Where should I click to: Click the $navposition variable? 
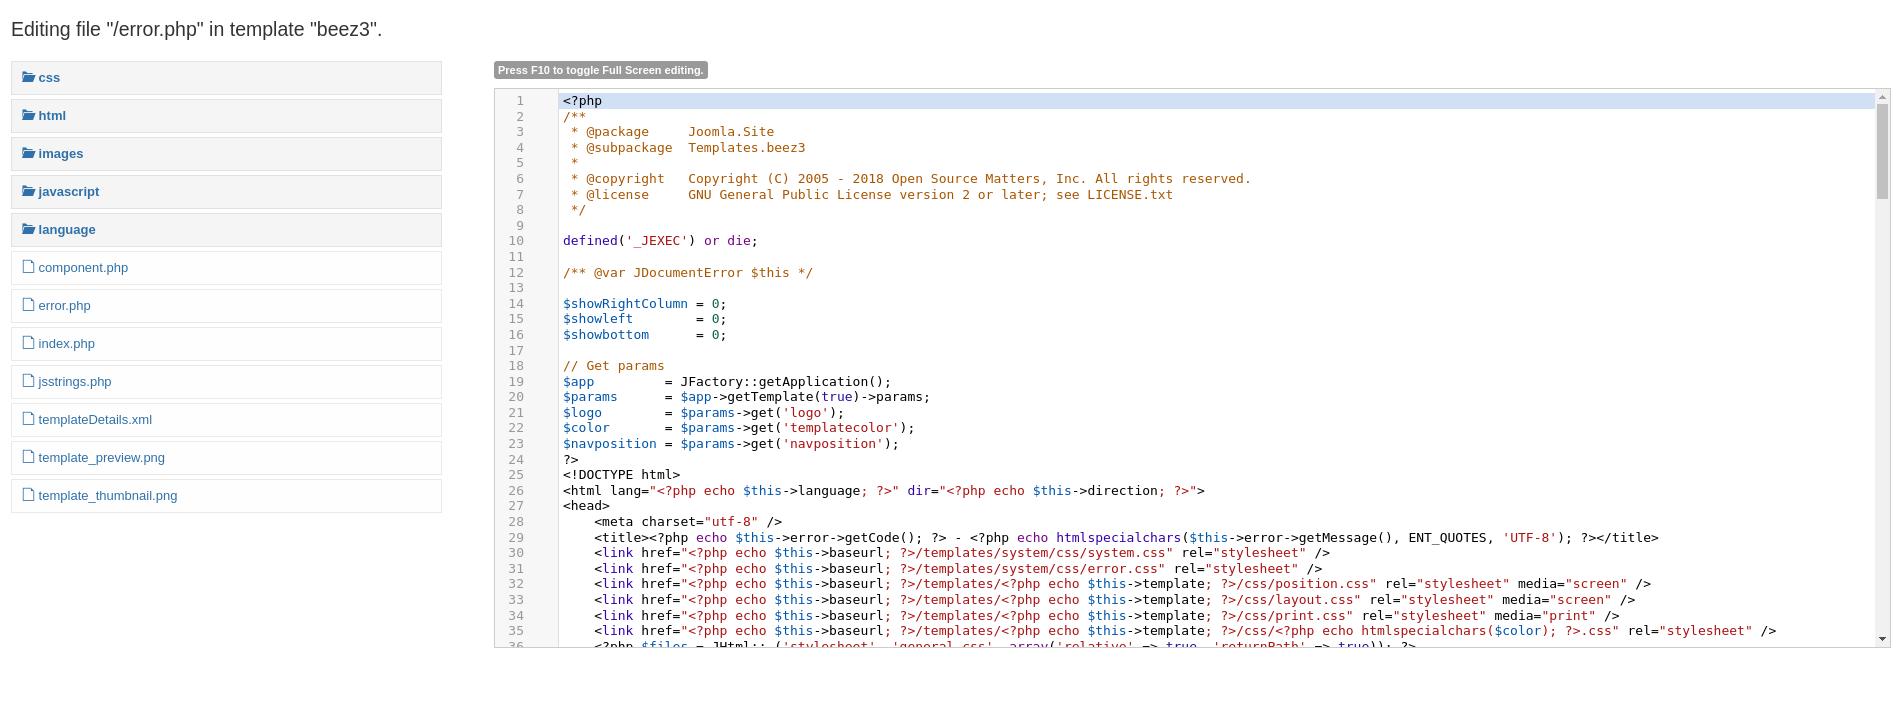tap(609, 444)
